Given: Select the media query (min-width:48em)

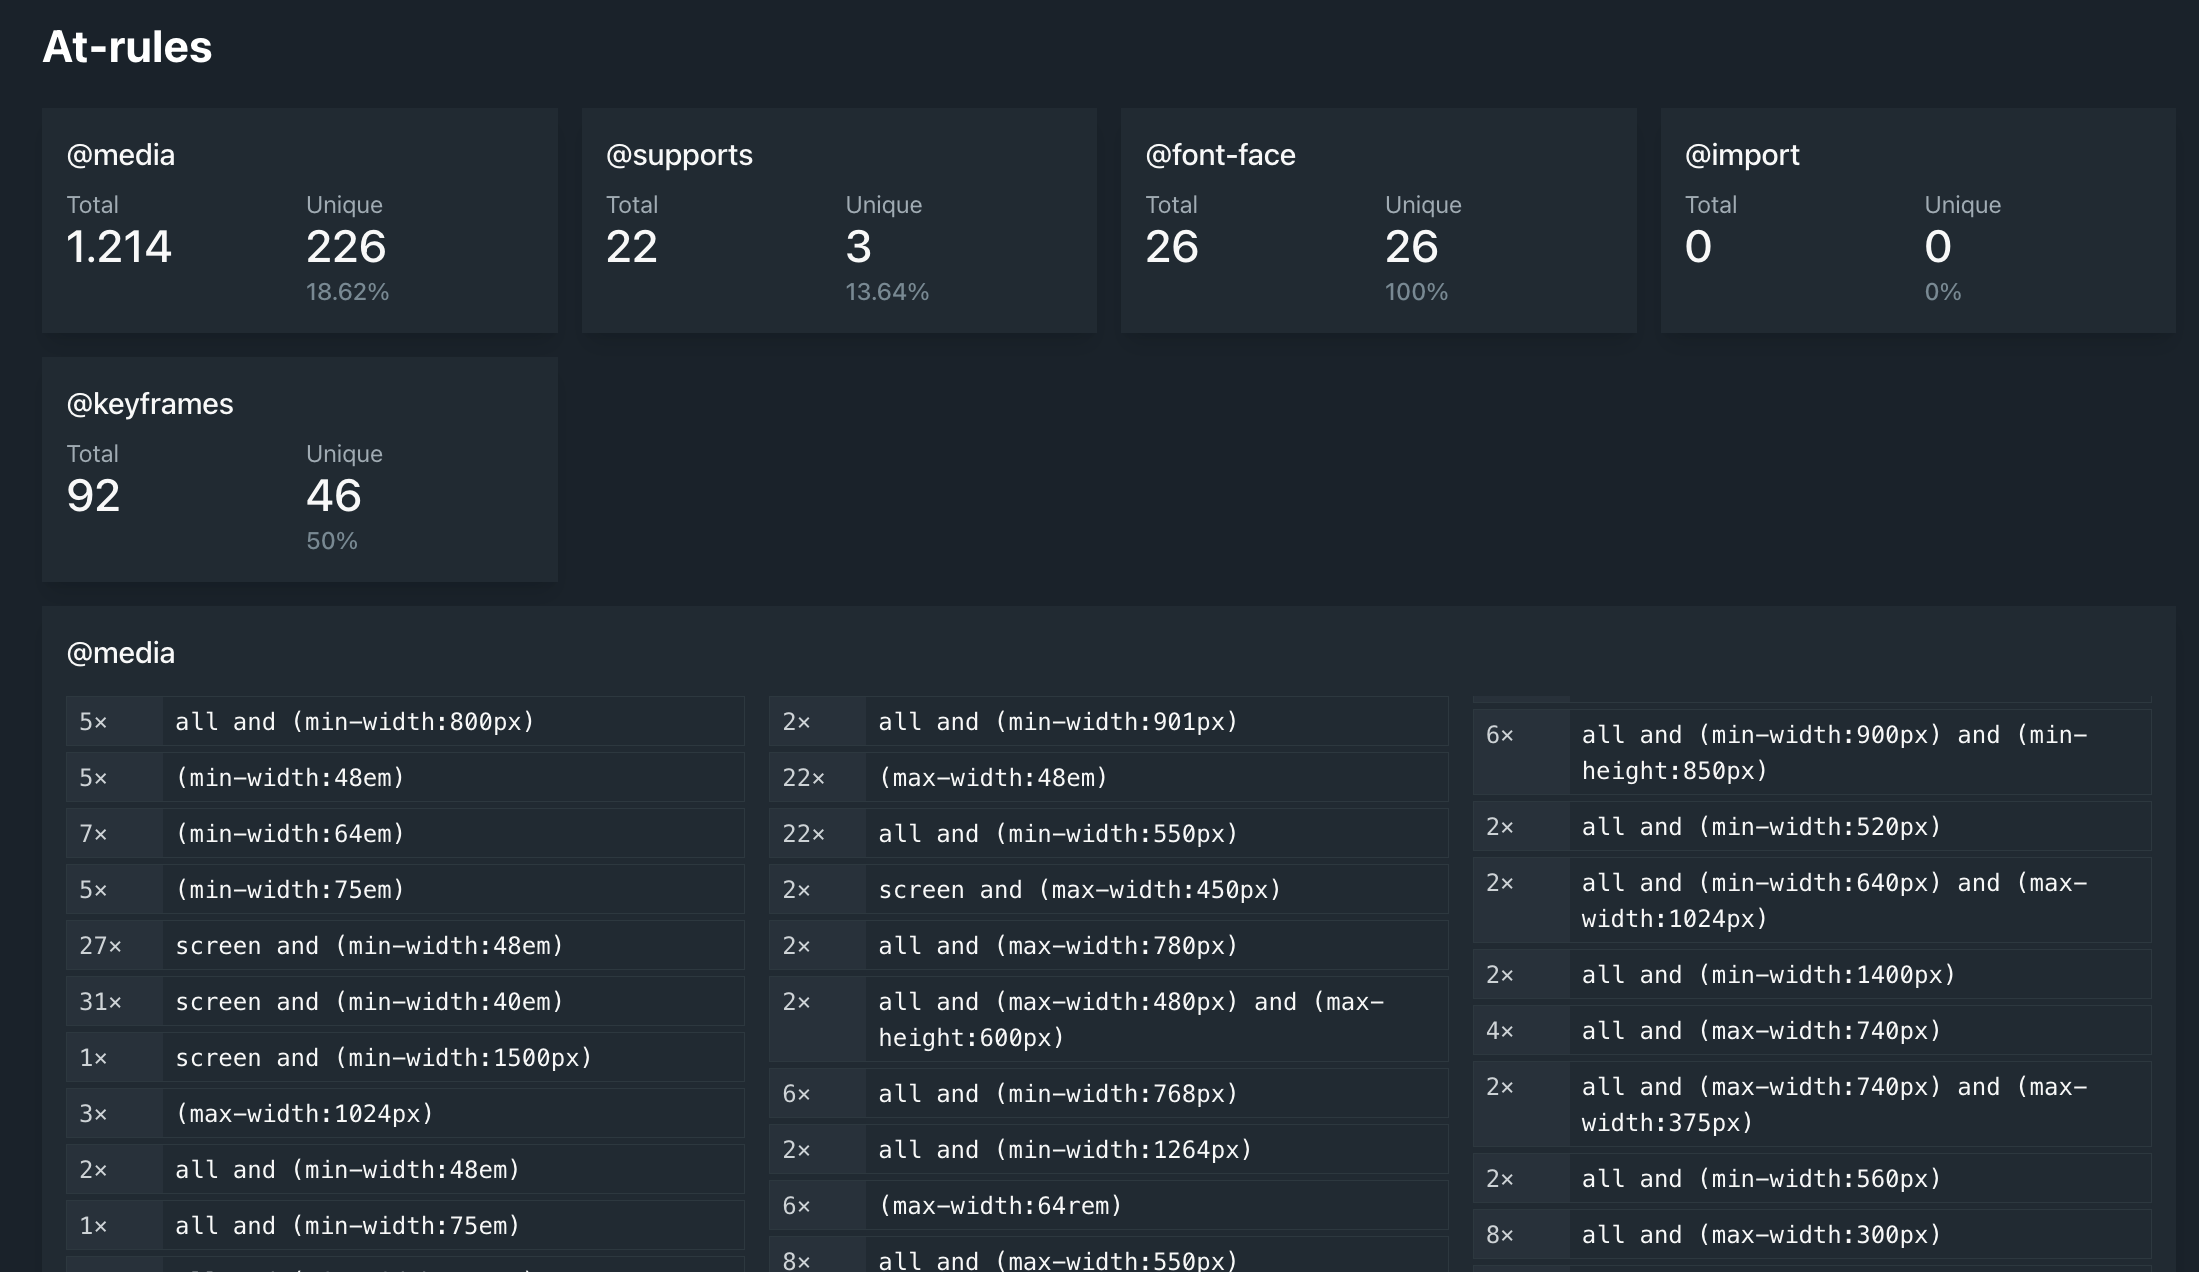Looking at the screenshot, I should coord(291,777).
